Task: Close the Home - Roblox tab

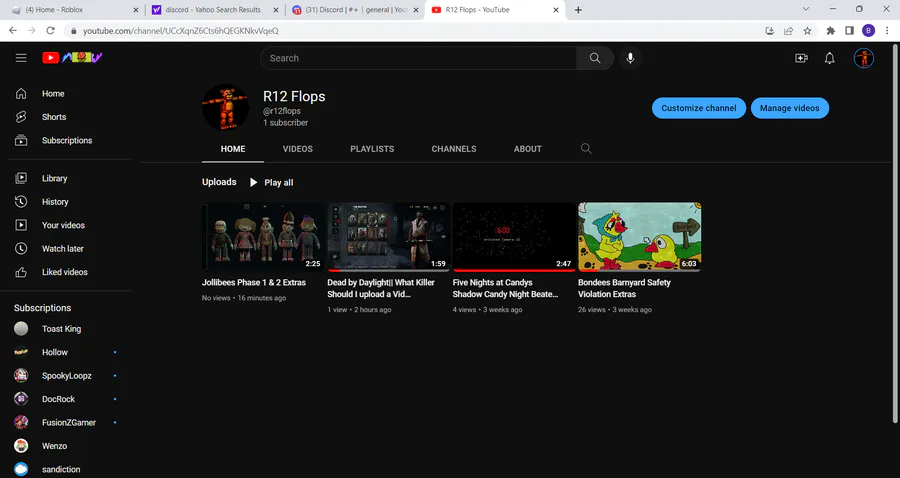Action: [135, 10]
